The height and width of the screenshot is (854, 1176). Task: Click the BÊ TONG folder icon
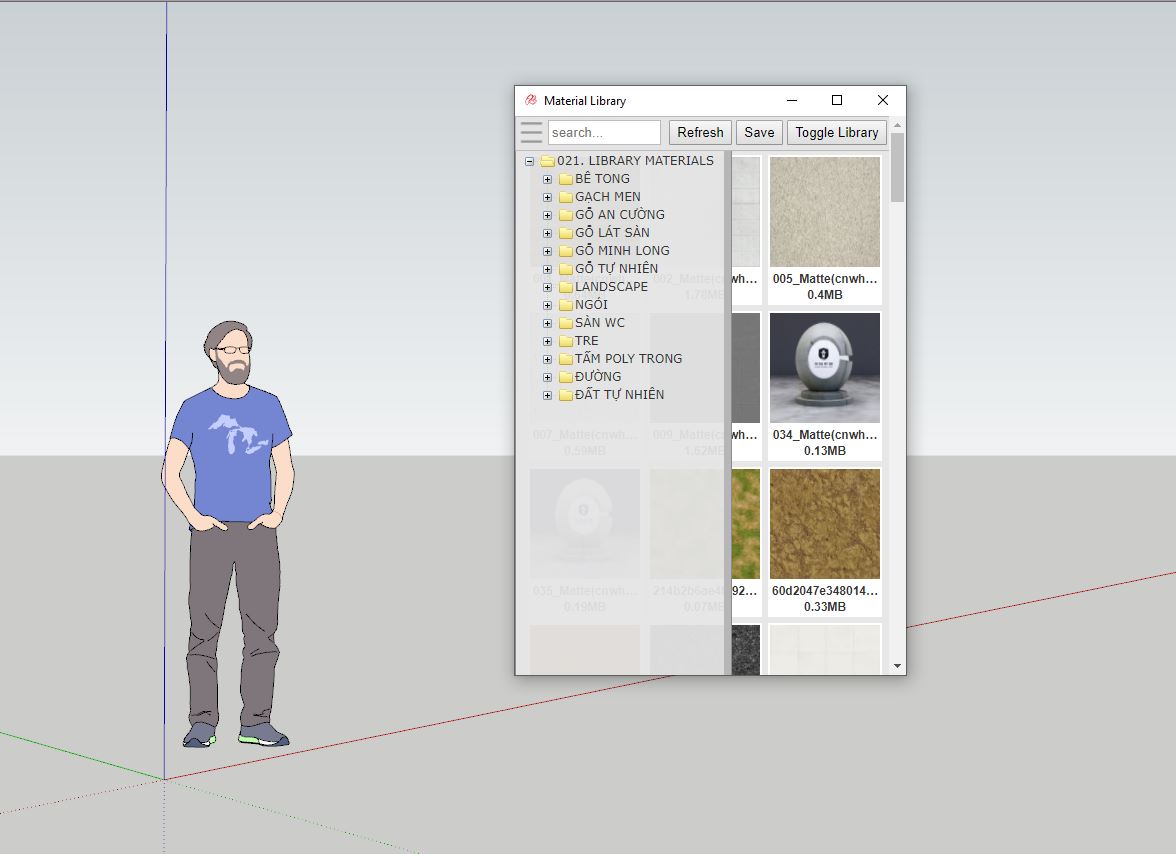pos(564,178)
